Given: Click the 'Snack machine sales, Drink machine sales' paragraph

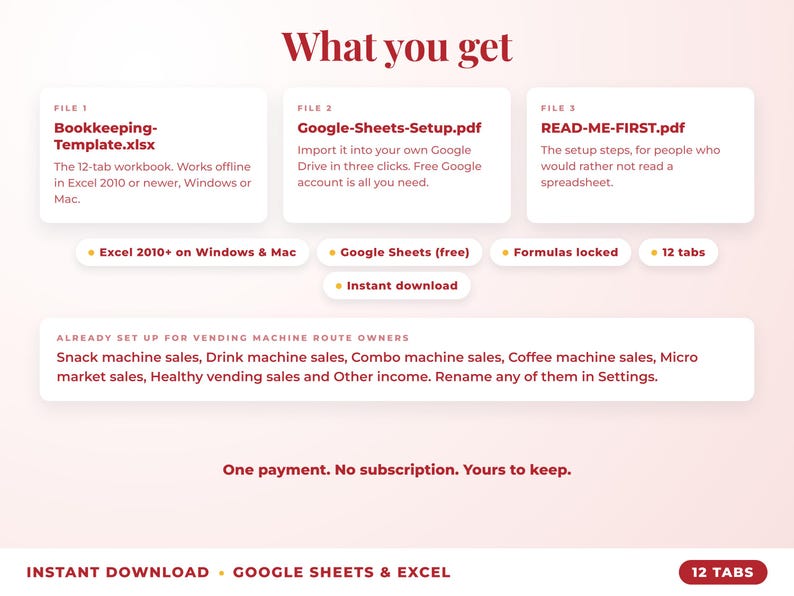Looking at the screenshot, I should 377,367.
